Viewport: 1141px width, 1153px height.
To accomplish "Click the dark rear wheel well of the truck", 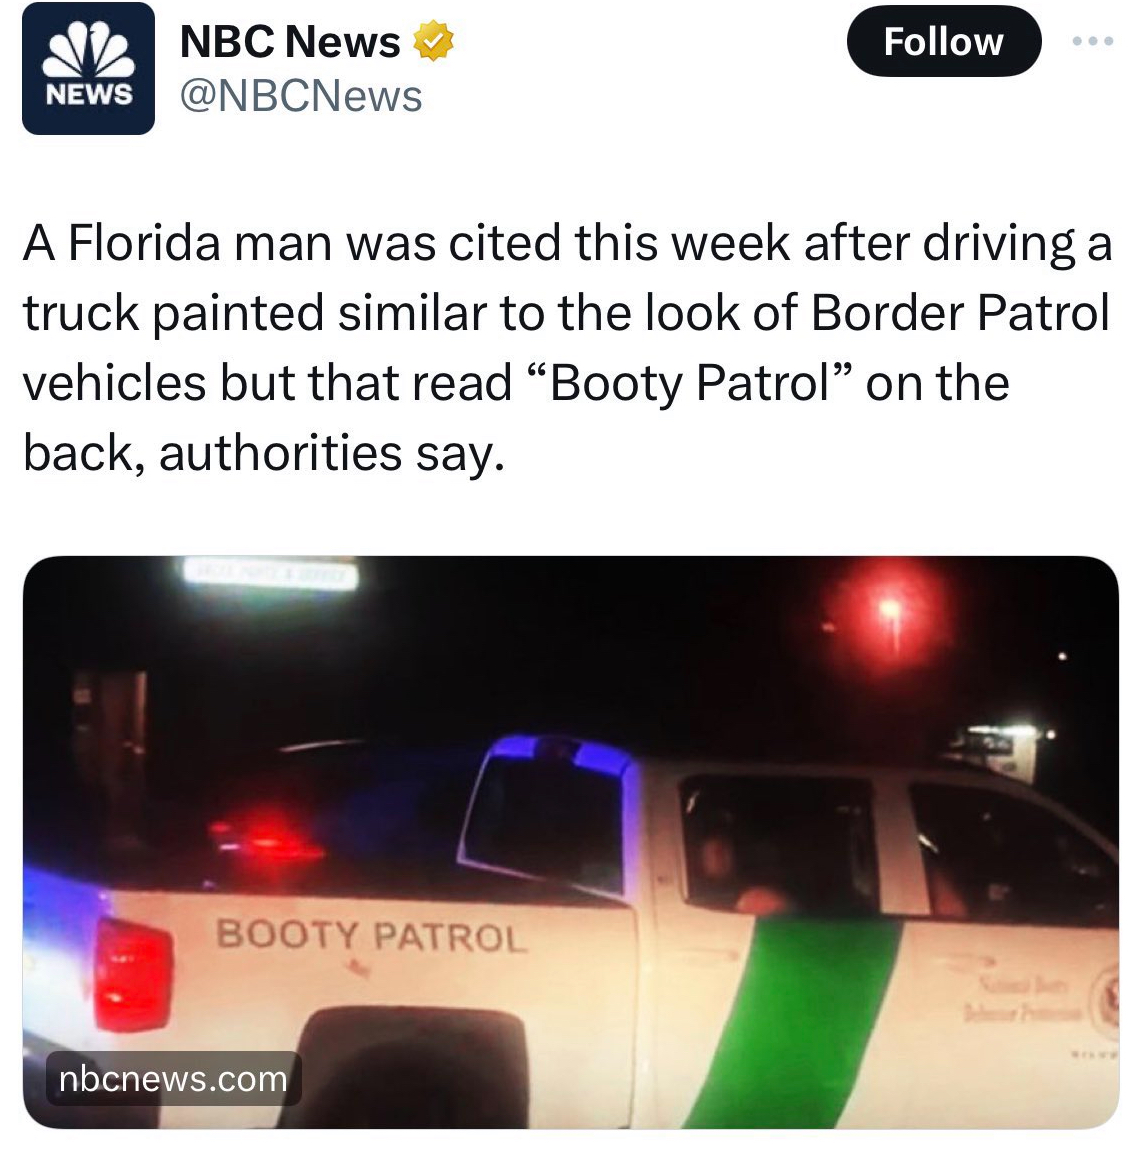I will point(414,1066).
